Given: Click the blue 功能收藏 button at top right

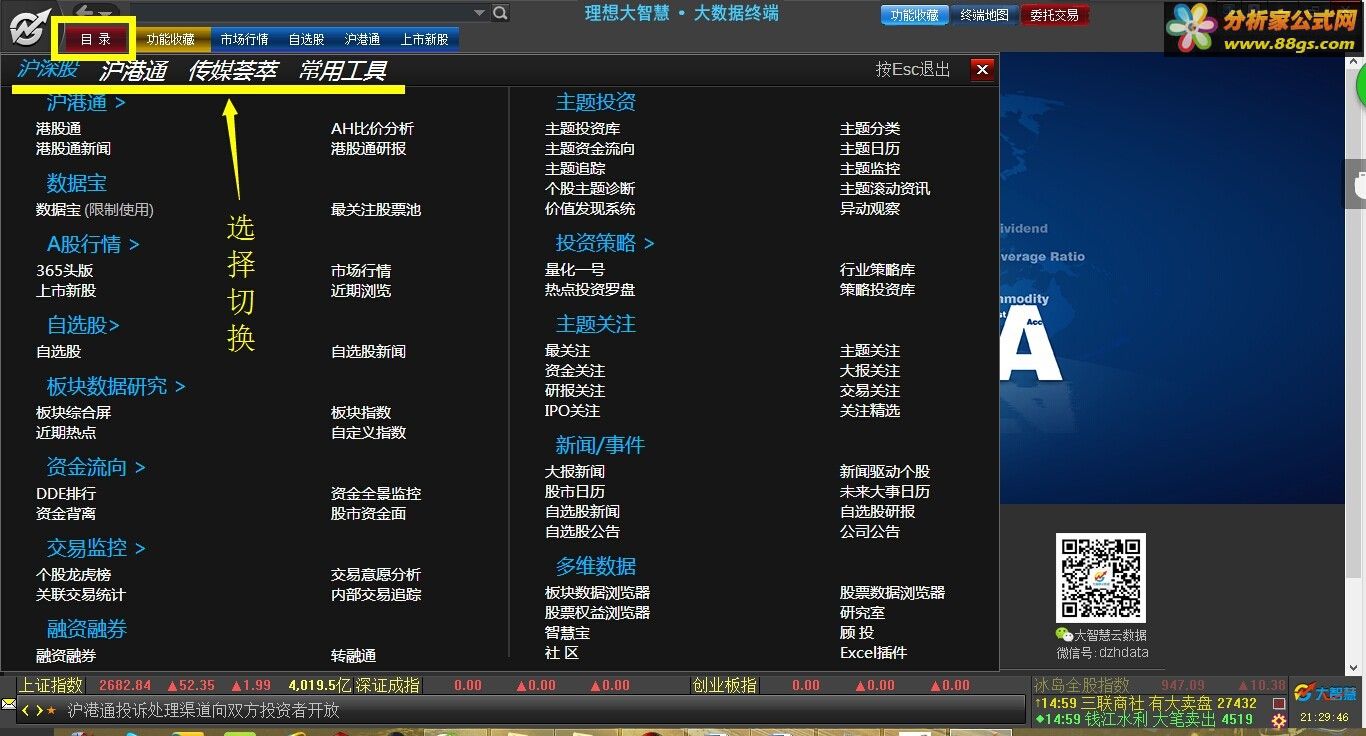Looking at the screenshot, I should coord(914,15).
